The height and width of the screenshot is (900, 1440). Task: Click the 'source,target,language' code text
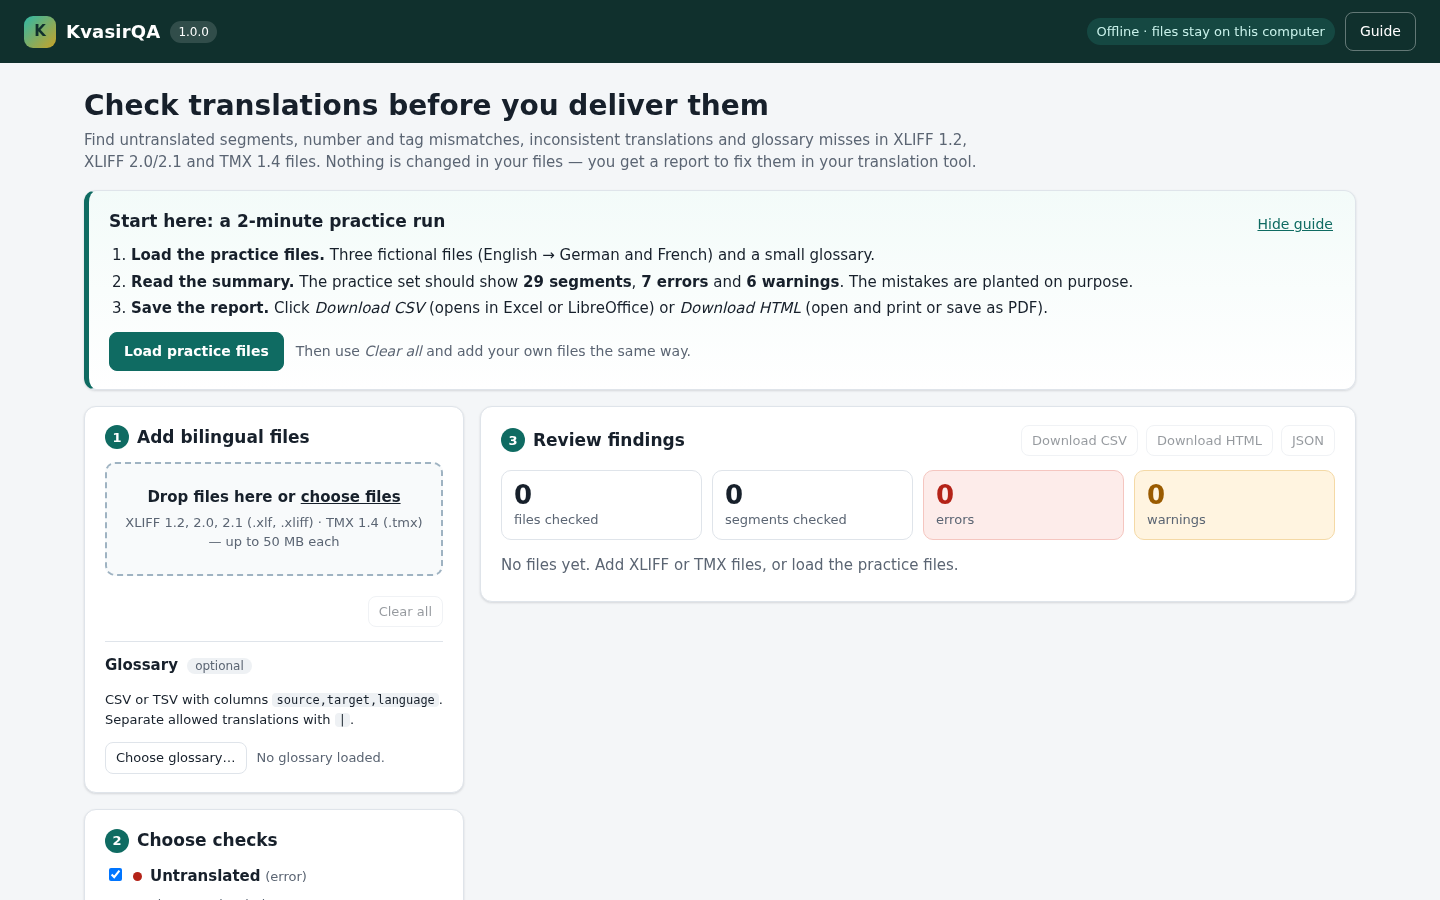(356, 700)
